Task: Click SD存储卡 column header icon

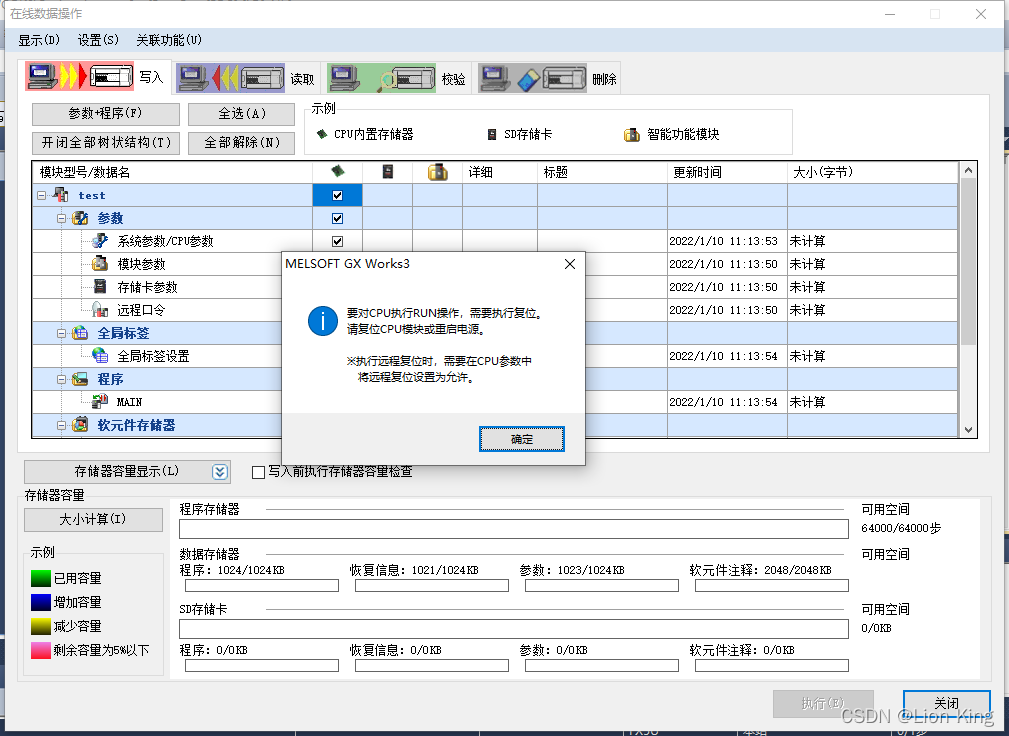Action: (x=387, y=172)
